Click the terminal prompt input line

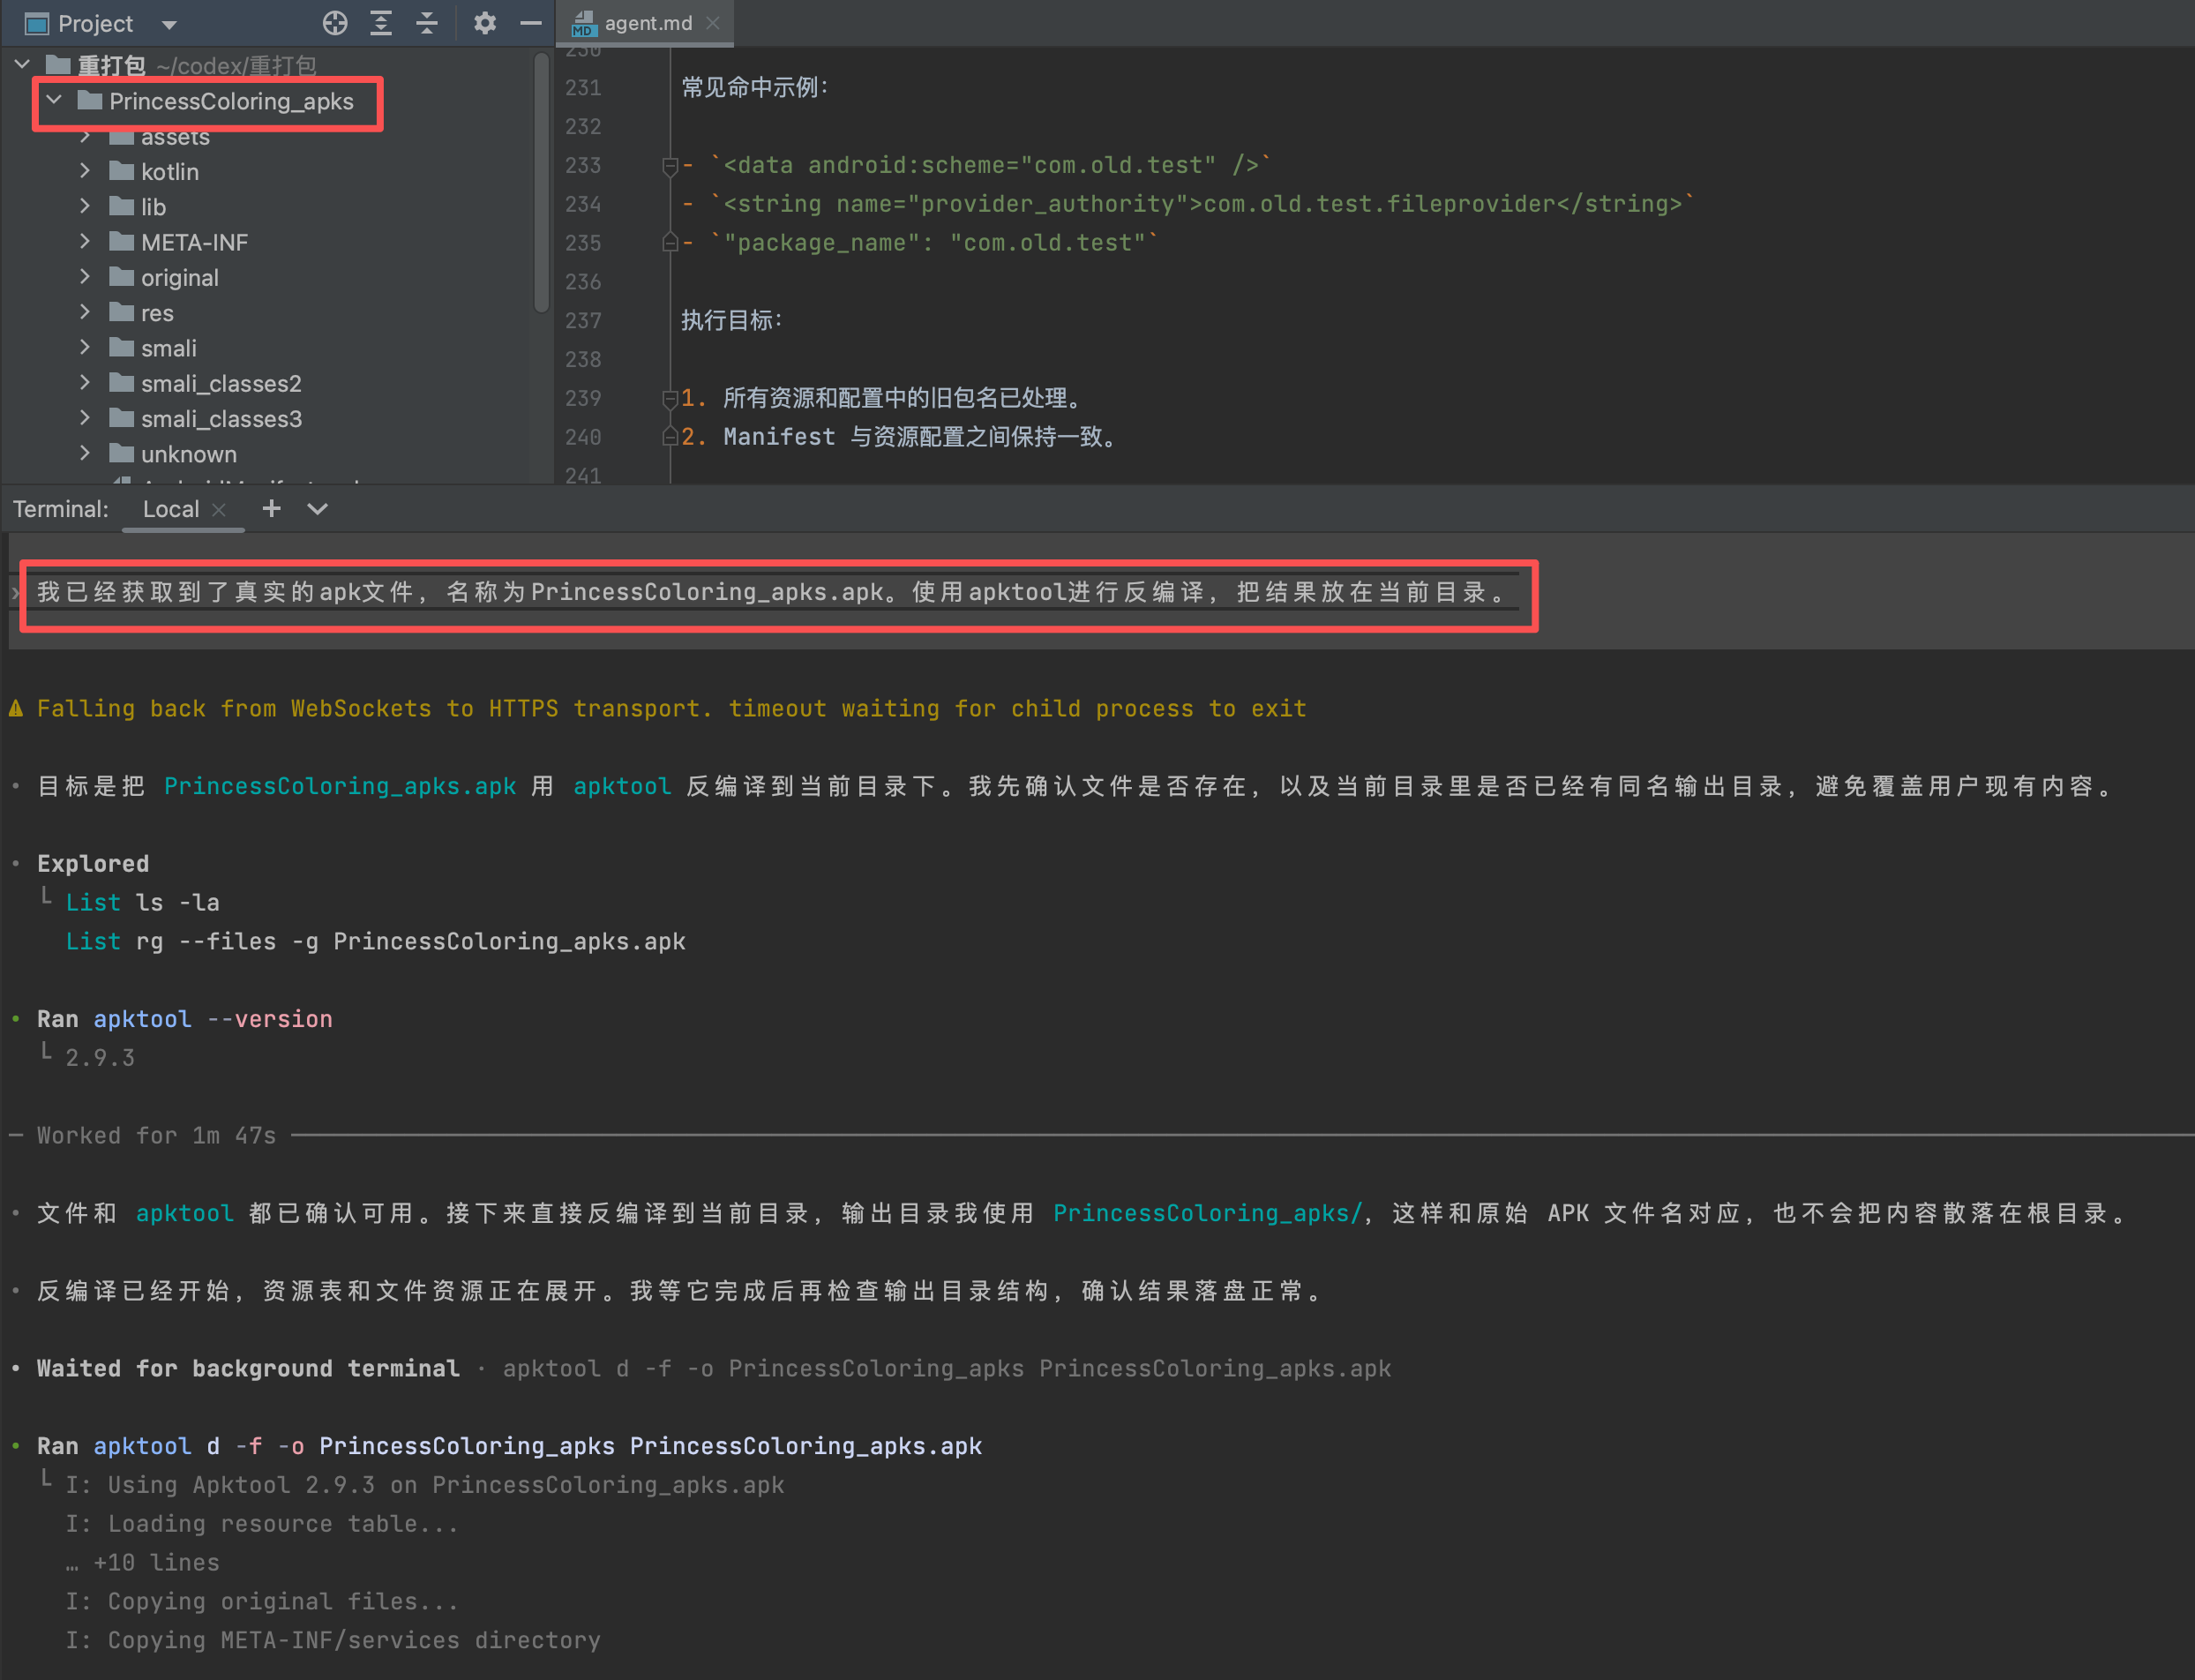point(770,593)
